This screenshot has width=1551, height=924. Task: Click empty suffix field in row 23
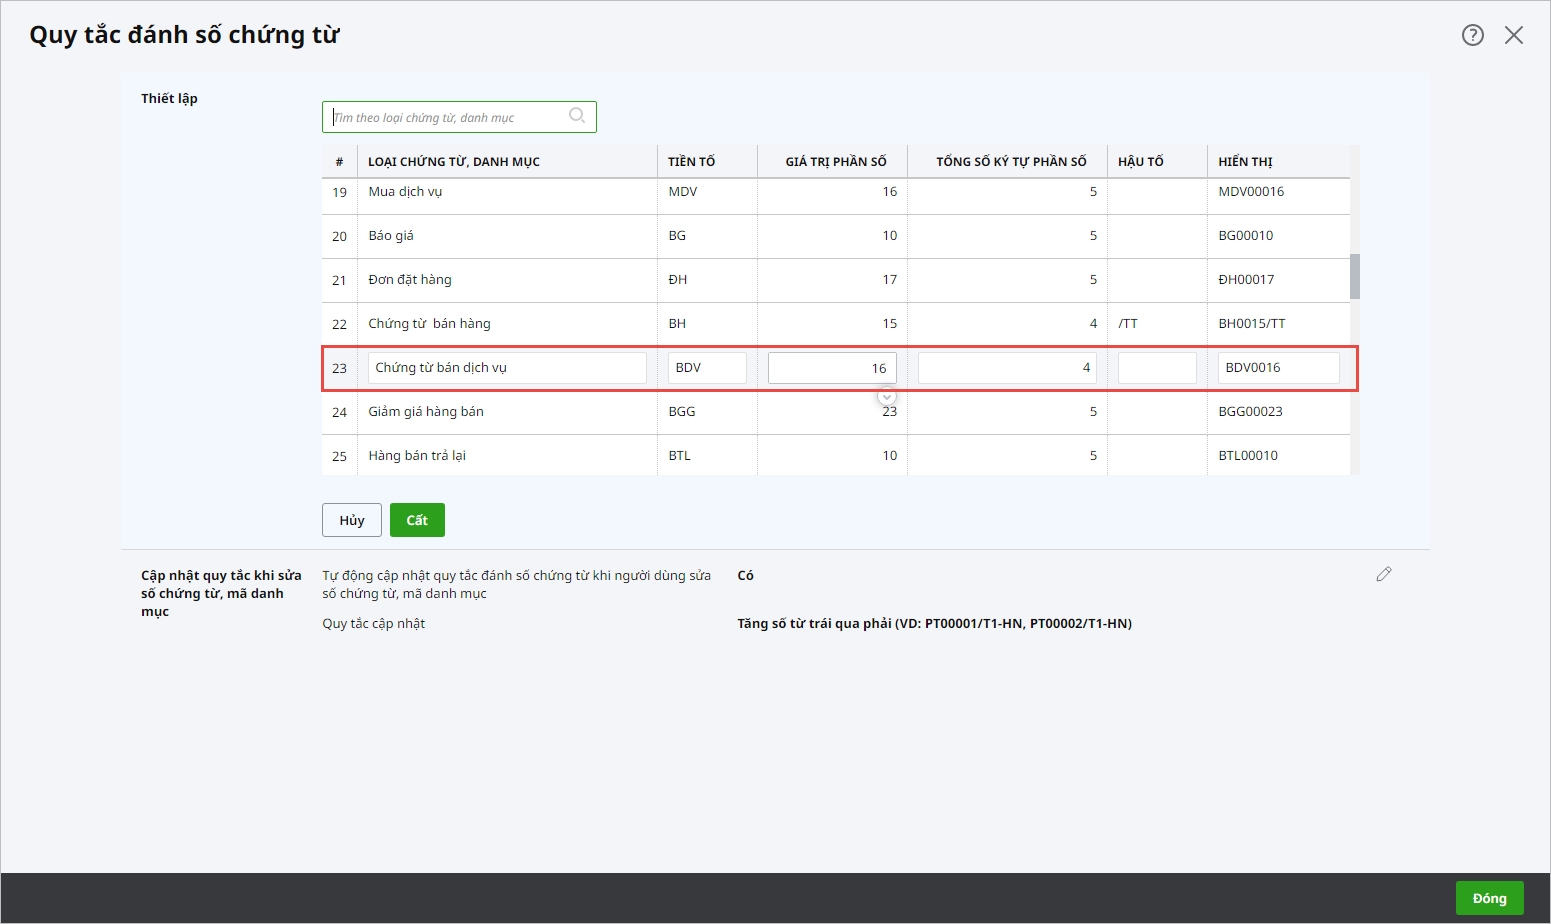pyautogui.click(x=1157, y=368)
